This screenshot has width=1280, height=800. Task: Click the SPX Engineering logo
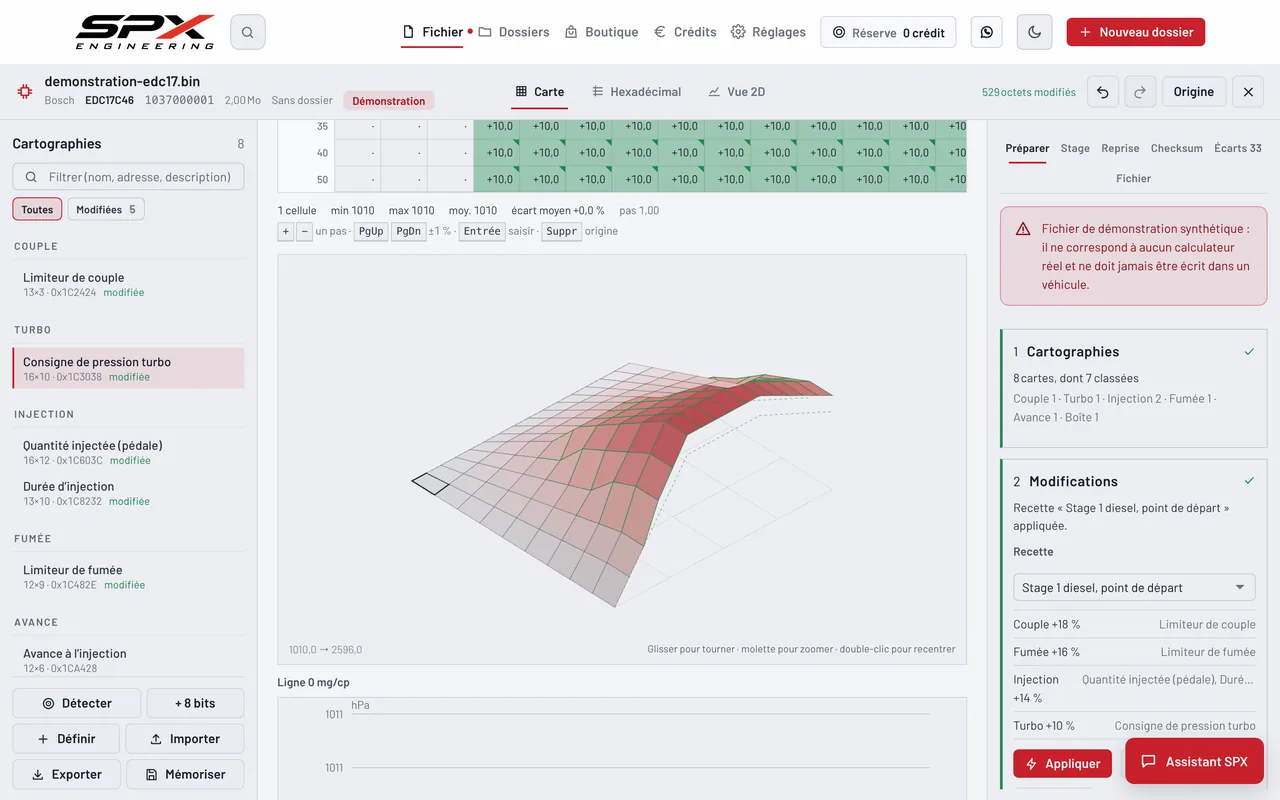pos(145,32)
